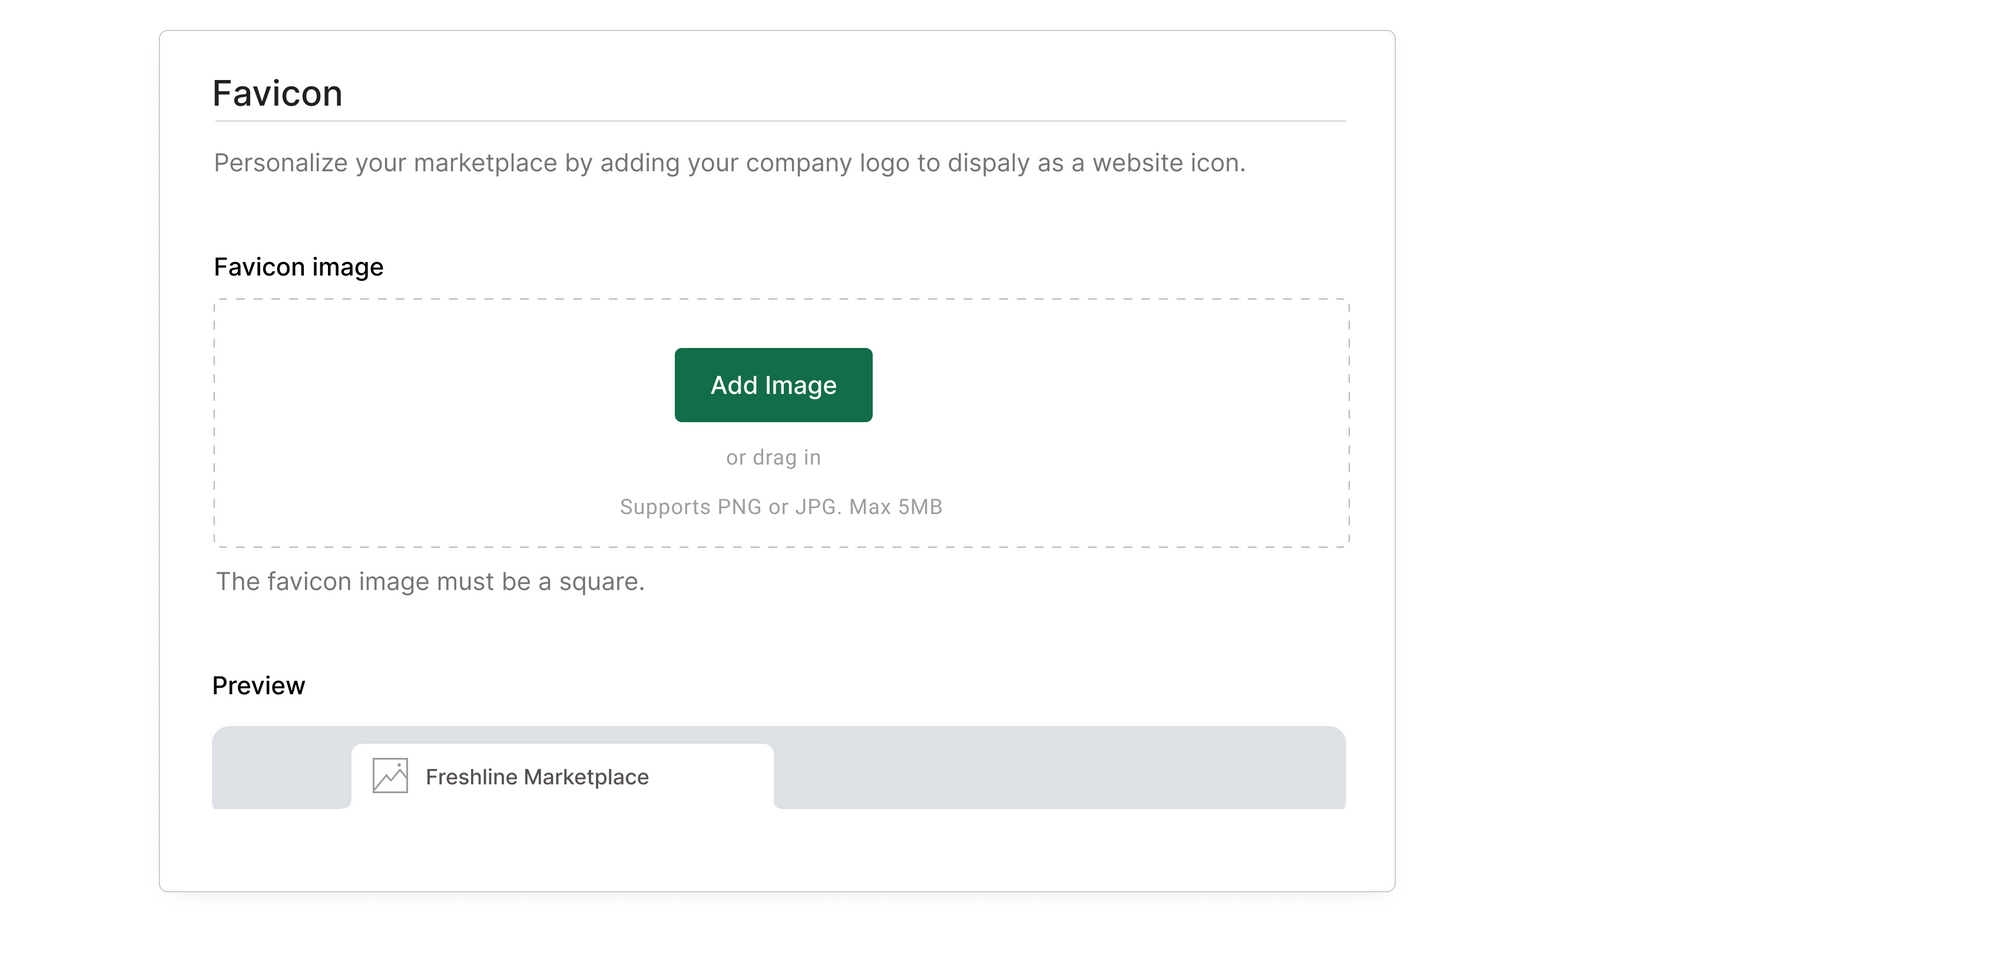
Task: Click the Freshline Marketplace tab title text
Action: click(537, 777)
